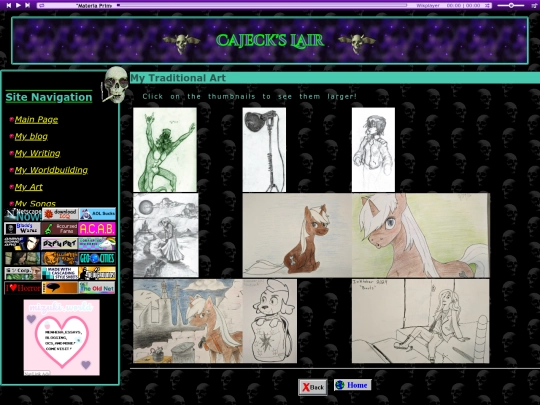The height and width of the screenshot is (405, 540).
Task: Enlarge the microphone stand drawing
Action: 264,149
